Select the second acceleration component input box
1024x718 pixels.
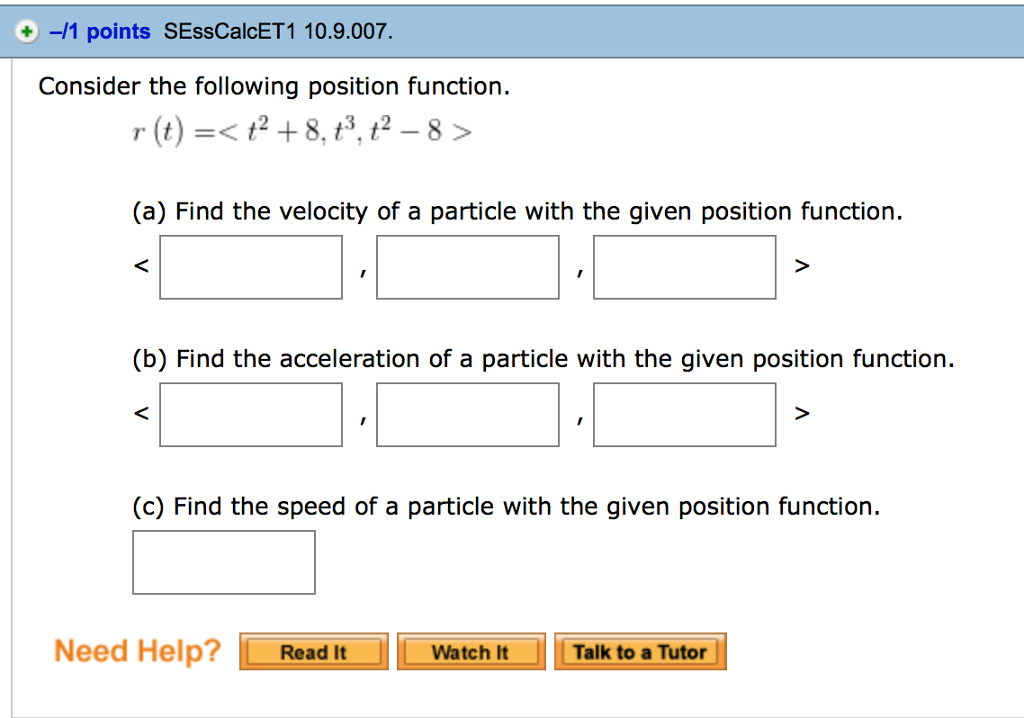(467, 413)
